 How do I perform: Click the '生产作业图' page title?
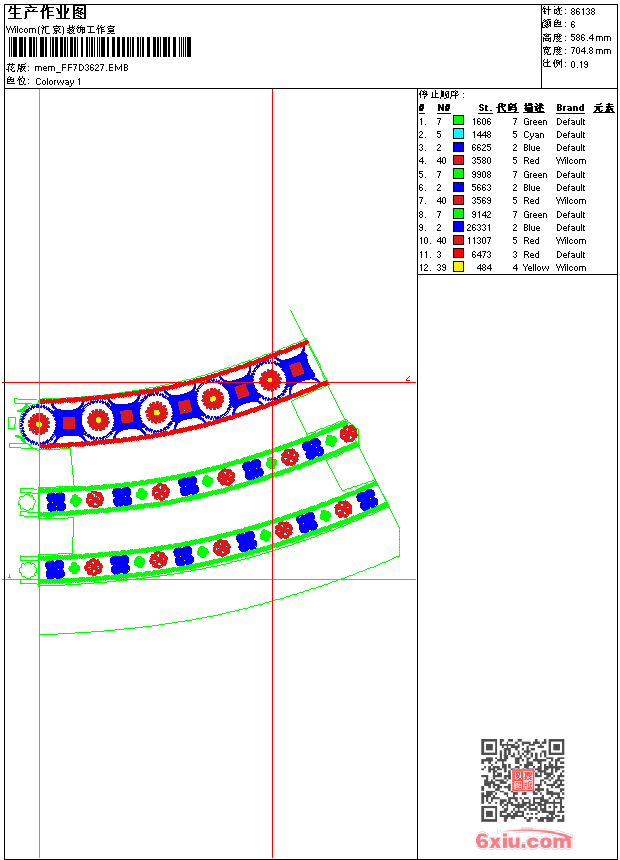pos(47,12)
